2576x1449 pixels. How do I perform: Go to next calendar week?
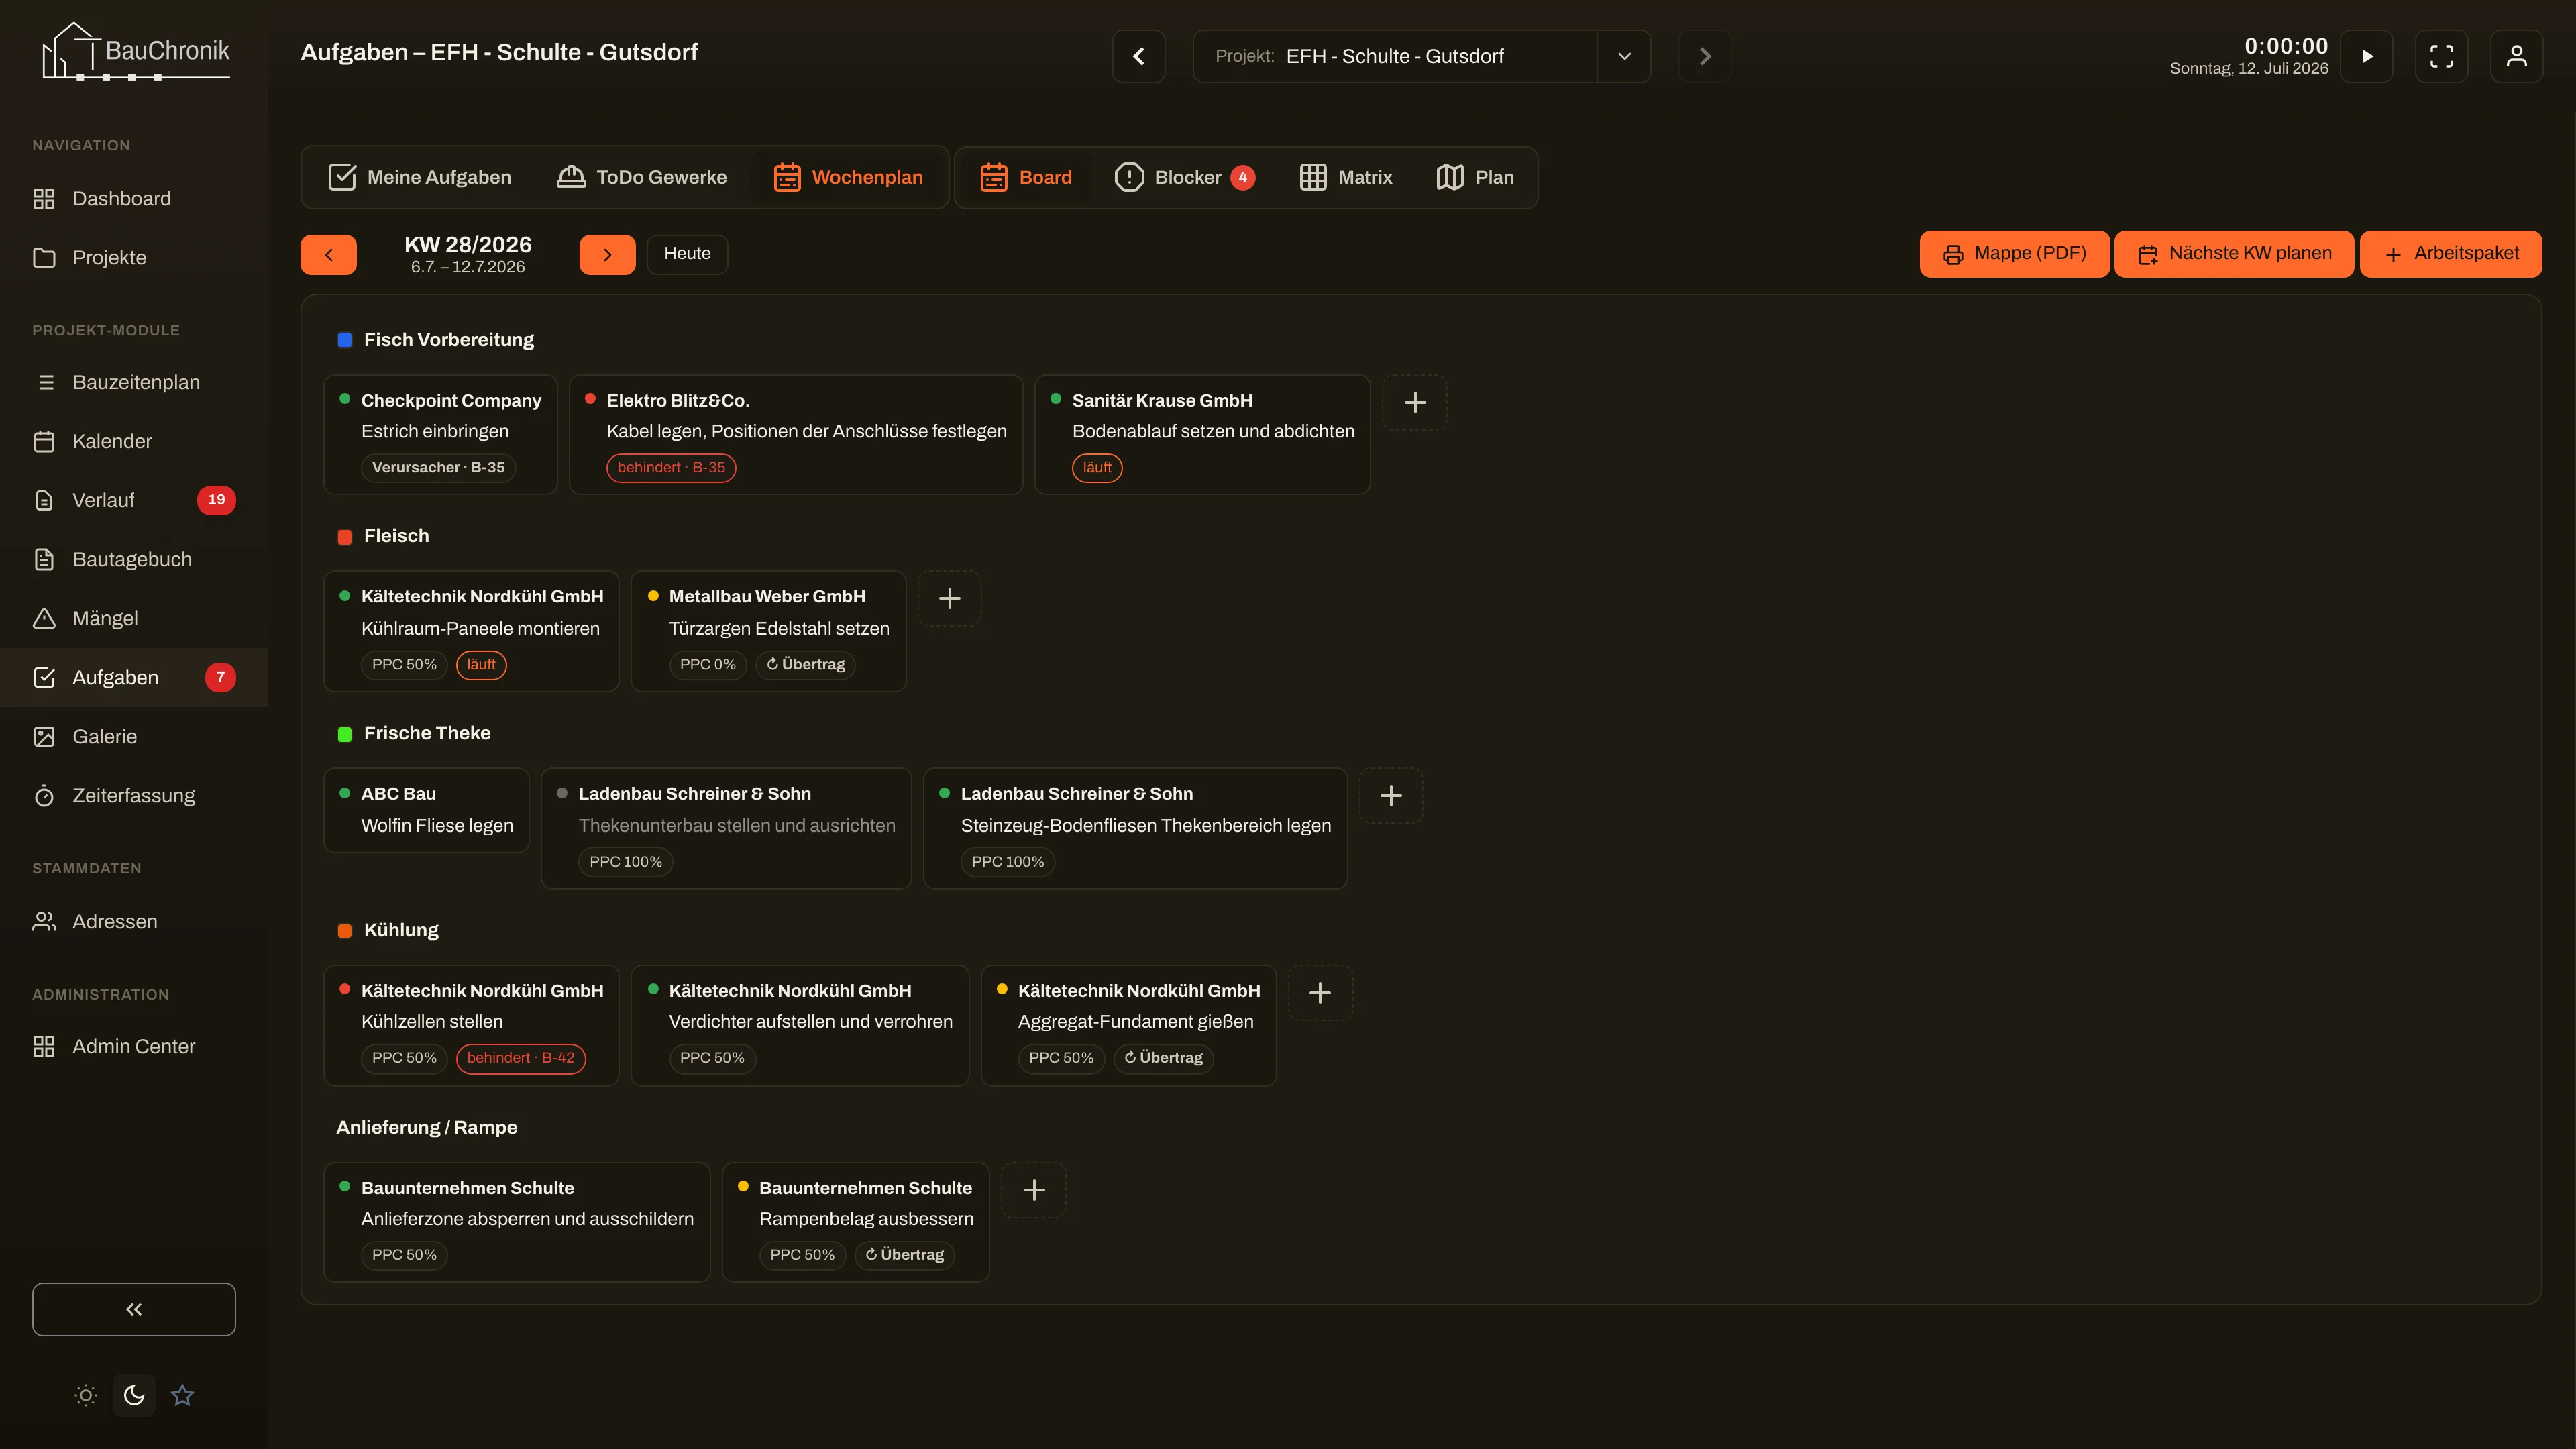607,254
